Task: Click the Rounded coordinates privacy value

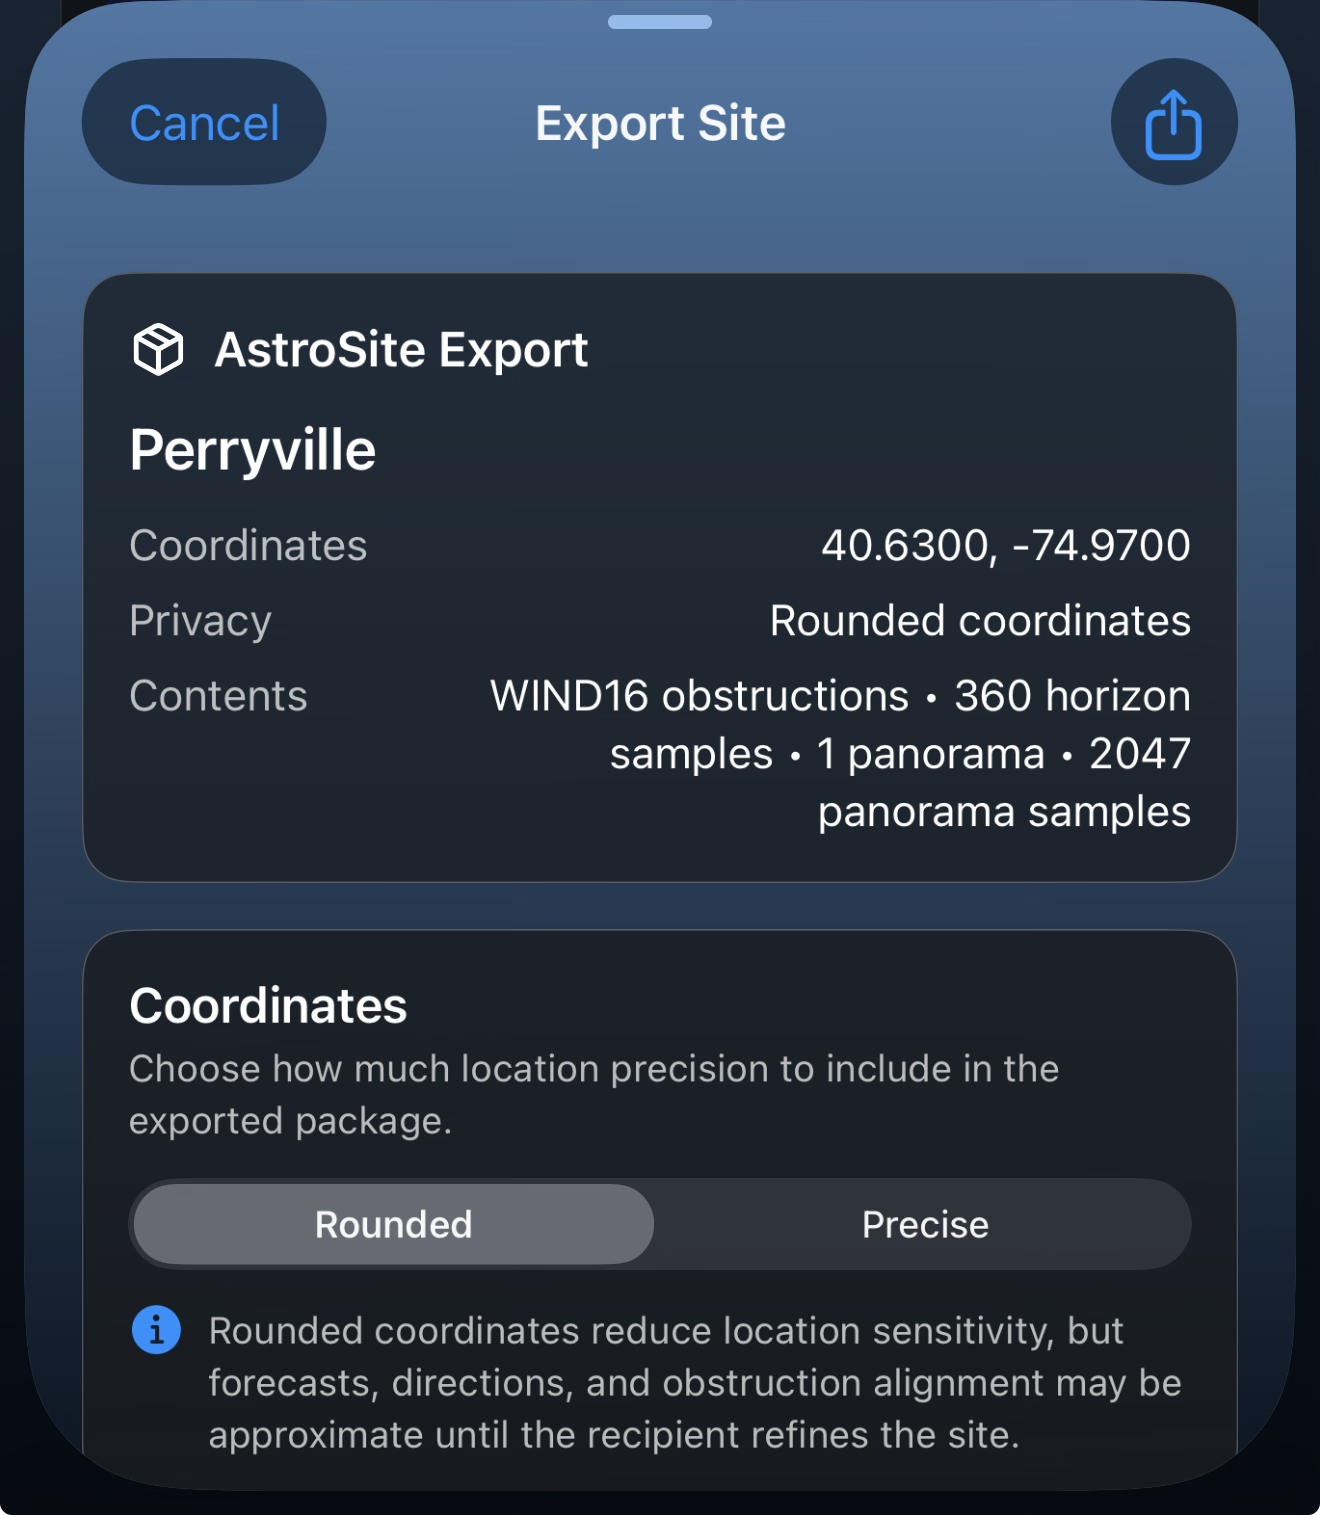Action: coord(980,621)
